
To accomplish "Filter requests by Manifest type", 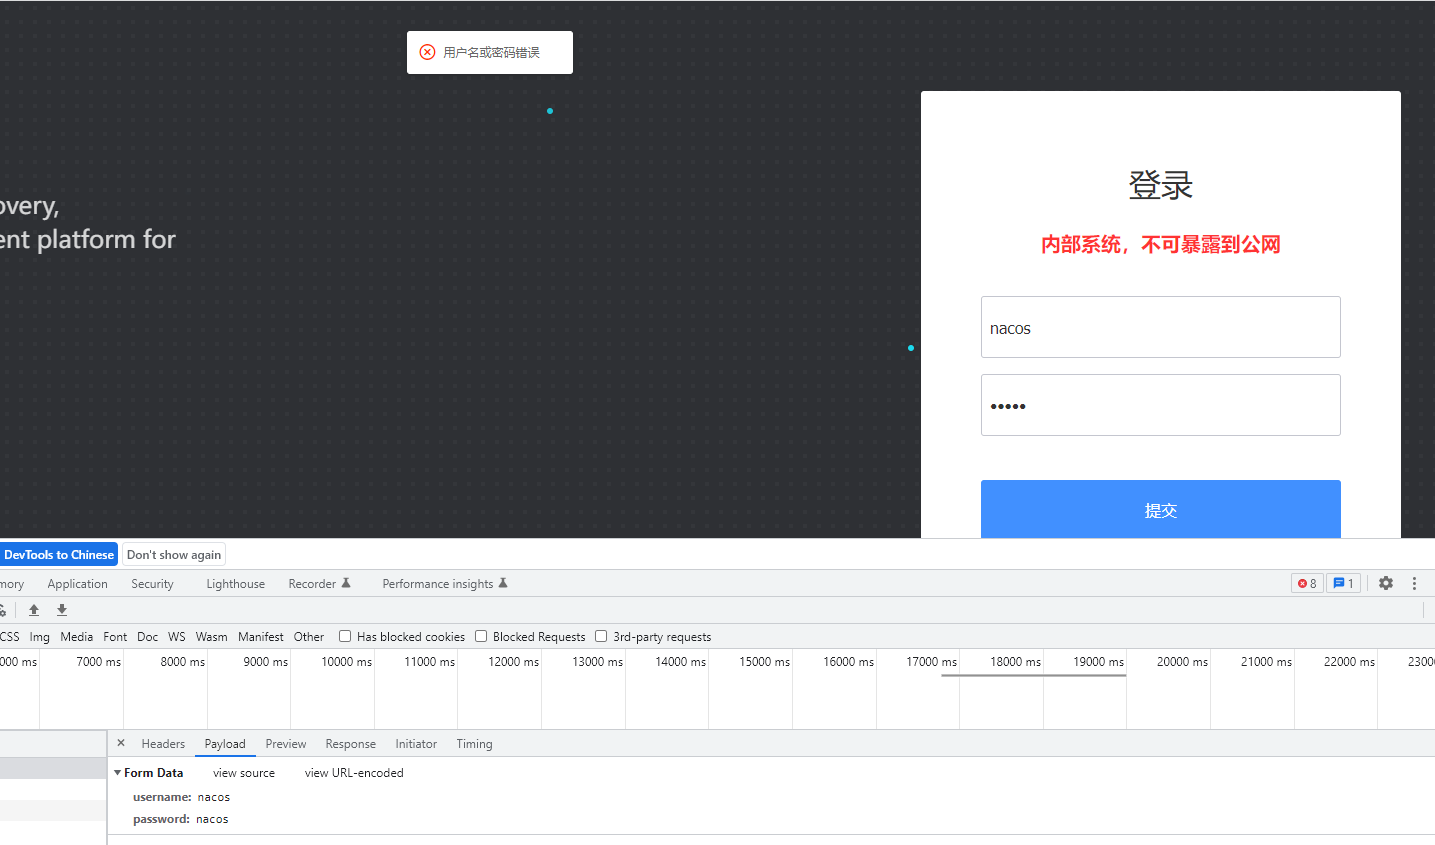I will click(x=260, y=637).
